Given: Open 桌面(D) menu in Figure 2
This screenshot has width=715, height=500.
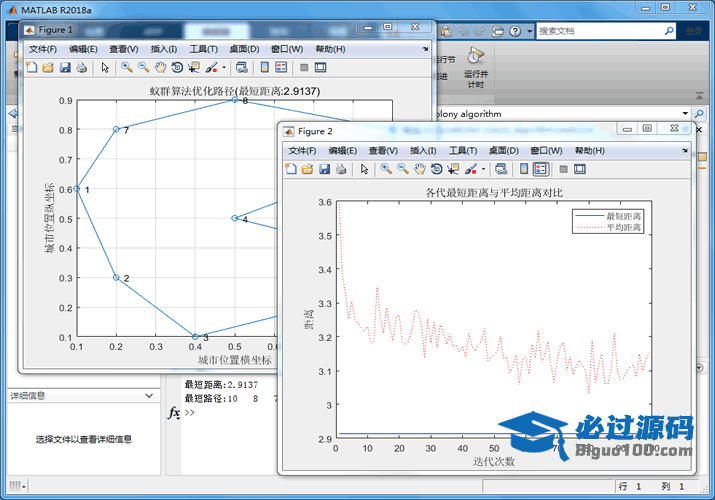Looking at the screenshot, I should [x=503, y=150].
